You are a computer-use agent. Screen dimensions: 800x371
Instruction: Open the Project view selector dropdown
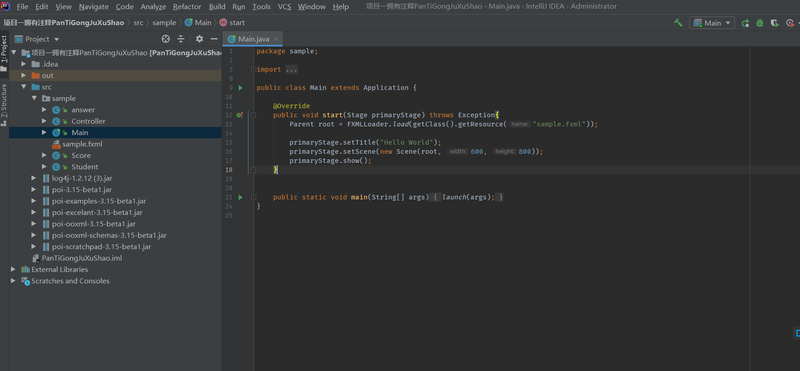(x=37, y=39)
